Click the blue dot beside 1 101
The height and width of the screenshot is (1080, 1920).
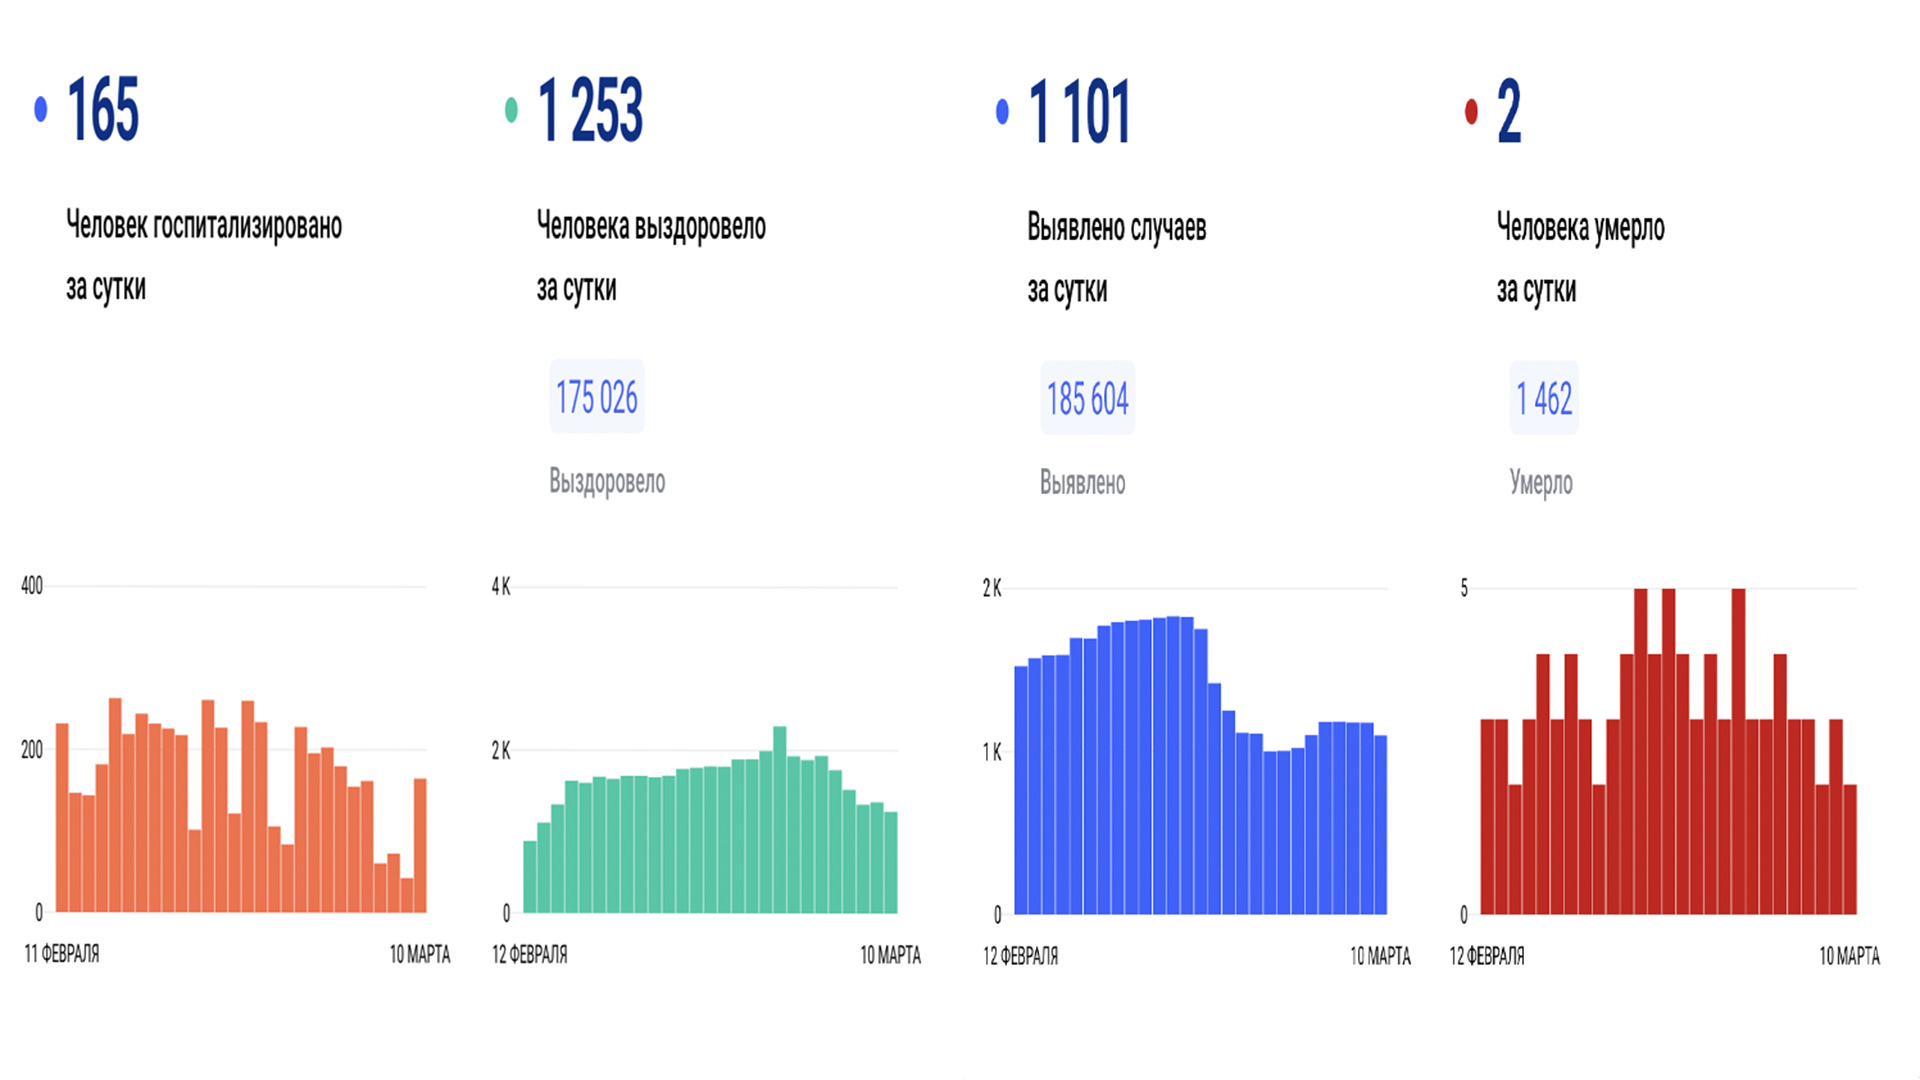(1002, 112)
